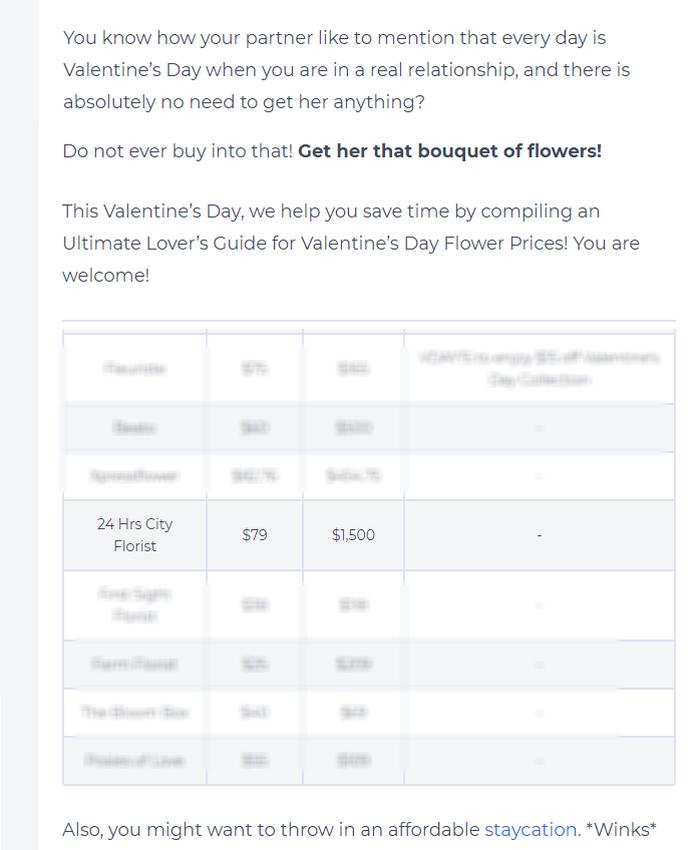Click blurred two-line florist name below 24 Hrs City Florist
700x850 pixels.
134,604
